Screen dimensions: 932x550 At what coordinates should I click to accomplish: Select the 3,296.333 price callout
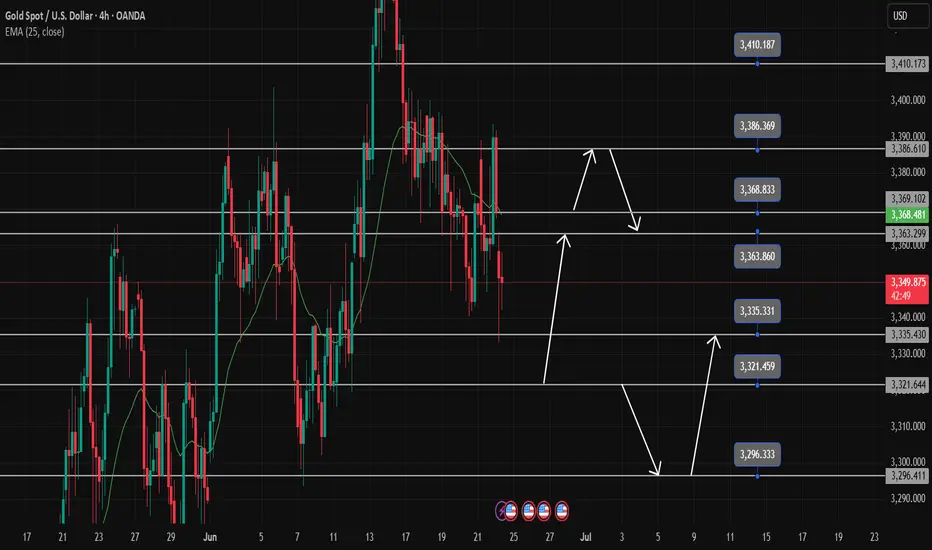tap(757, 454)
